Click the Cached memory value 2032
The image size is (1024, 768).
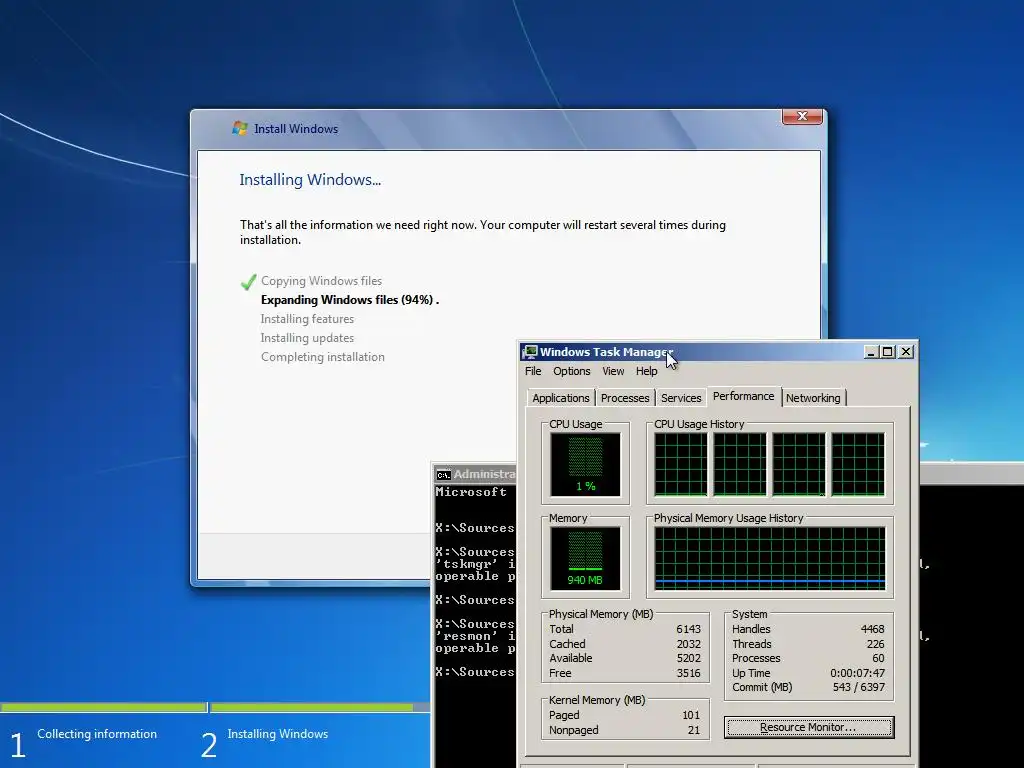point(688,644)
